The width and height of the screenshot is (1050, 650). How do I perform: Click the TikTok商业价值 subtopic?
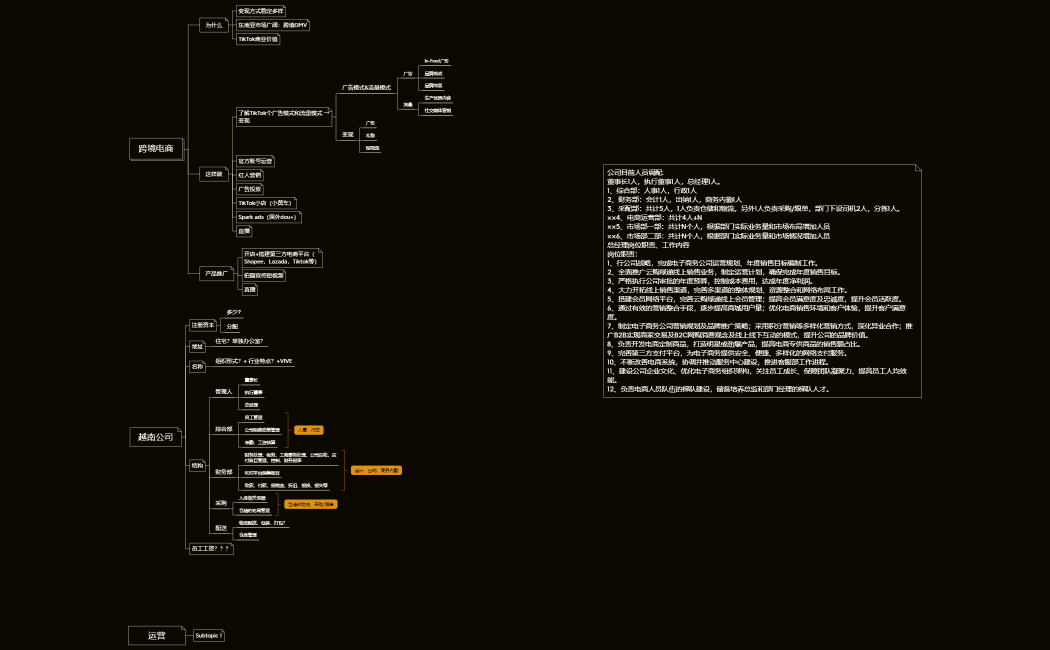pyautogui.click(x=257, y=39)
